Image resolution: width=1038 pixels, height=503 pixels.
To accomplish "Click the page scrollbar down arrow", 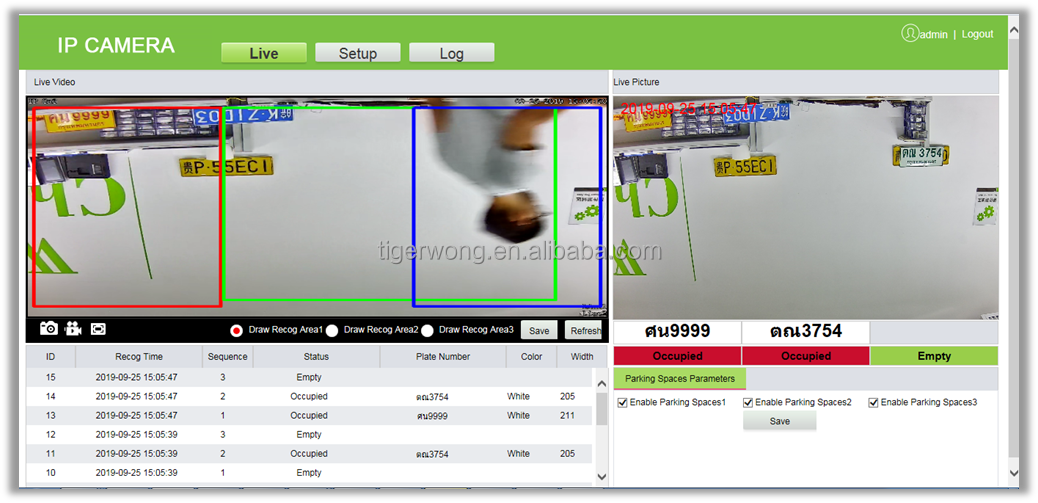I will (x=1014, y=472).
